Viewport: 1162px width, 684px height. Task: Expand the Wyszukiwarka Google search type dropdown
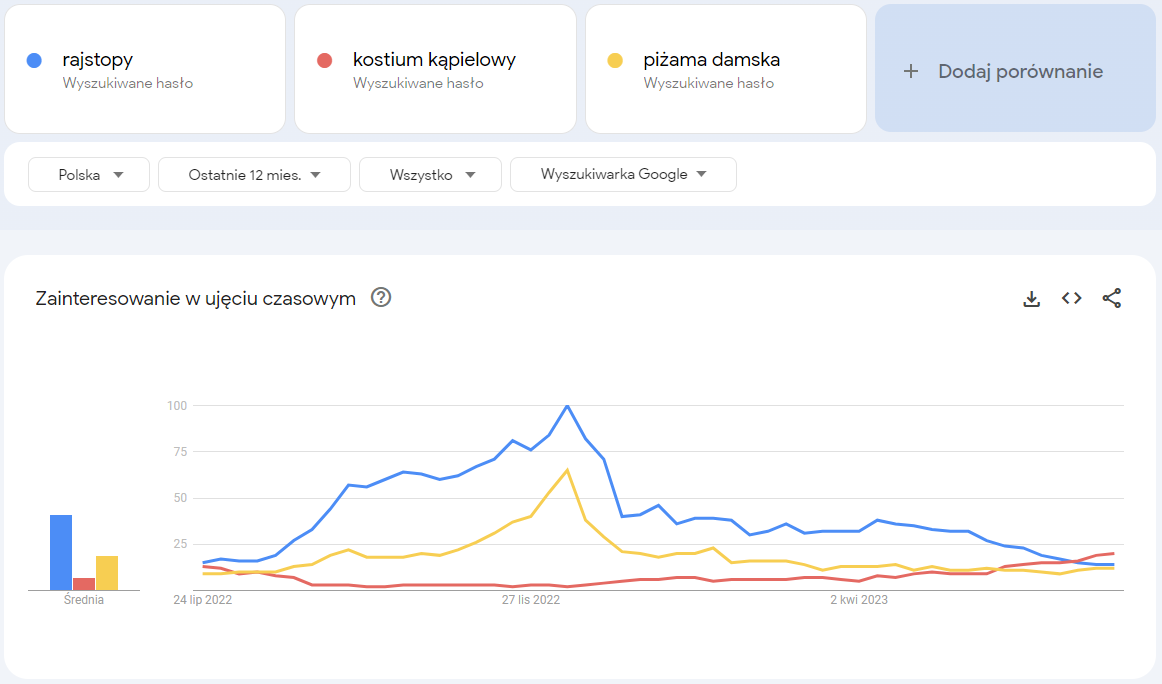(623, 174)
